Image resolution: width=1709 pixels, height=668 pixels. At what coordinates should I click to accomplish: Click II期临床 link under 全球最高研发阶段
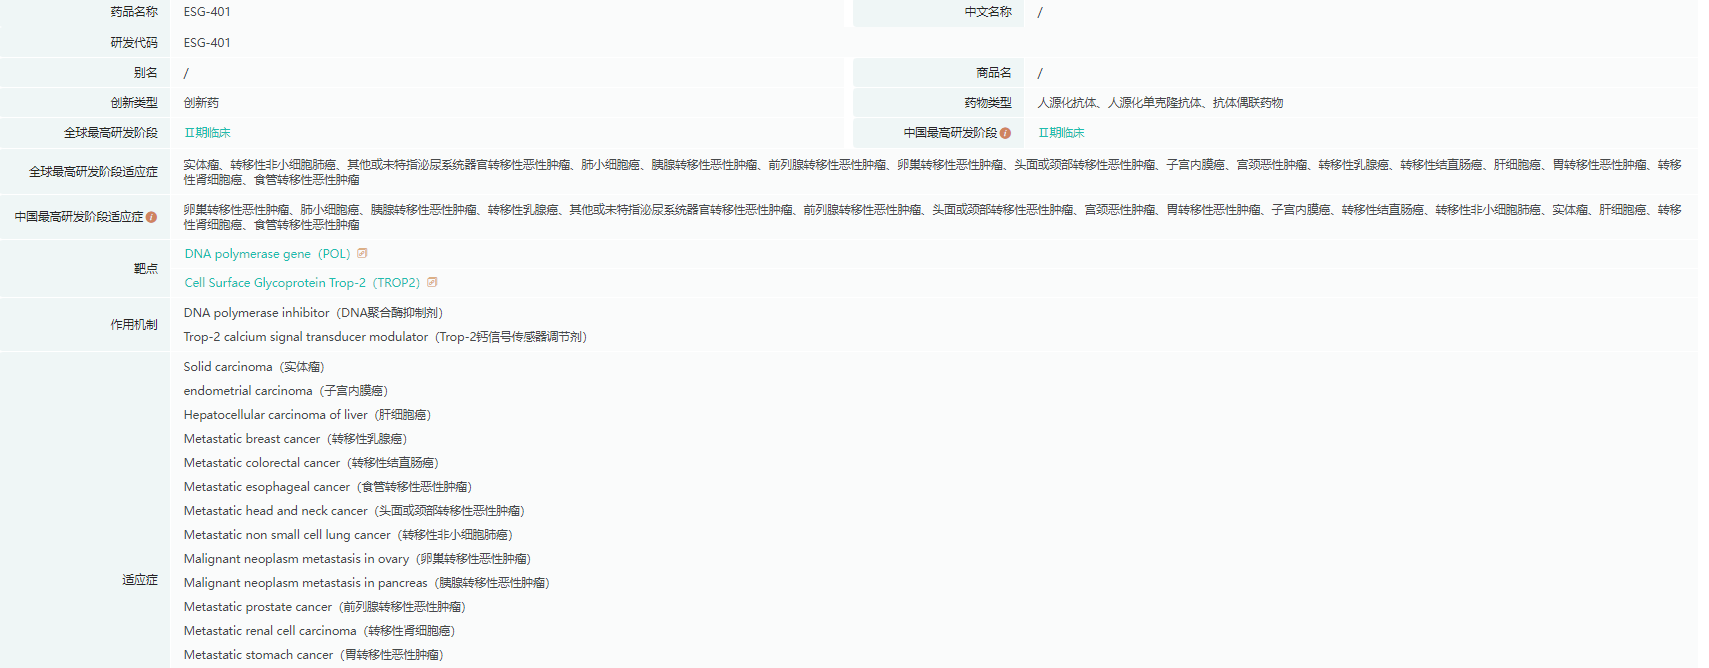[207, 133]
